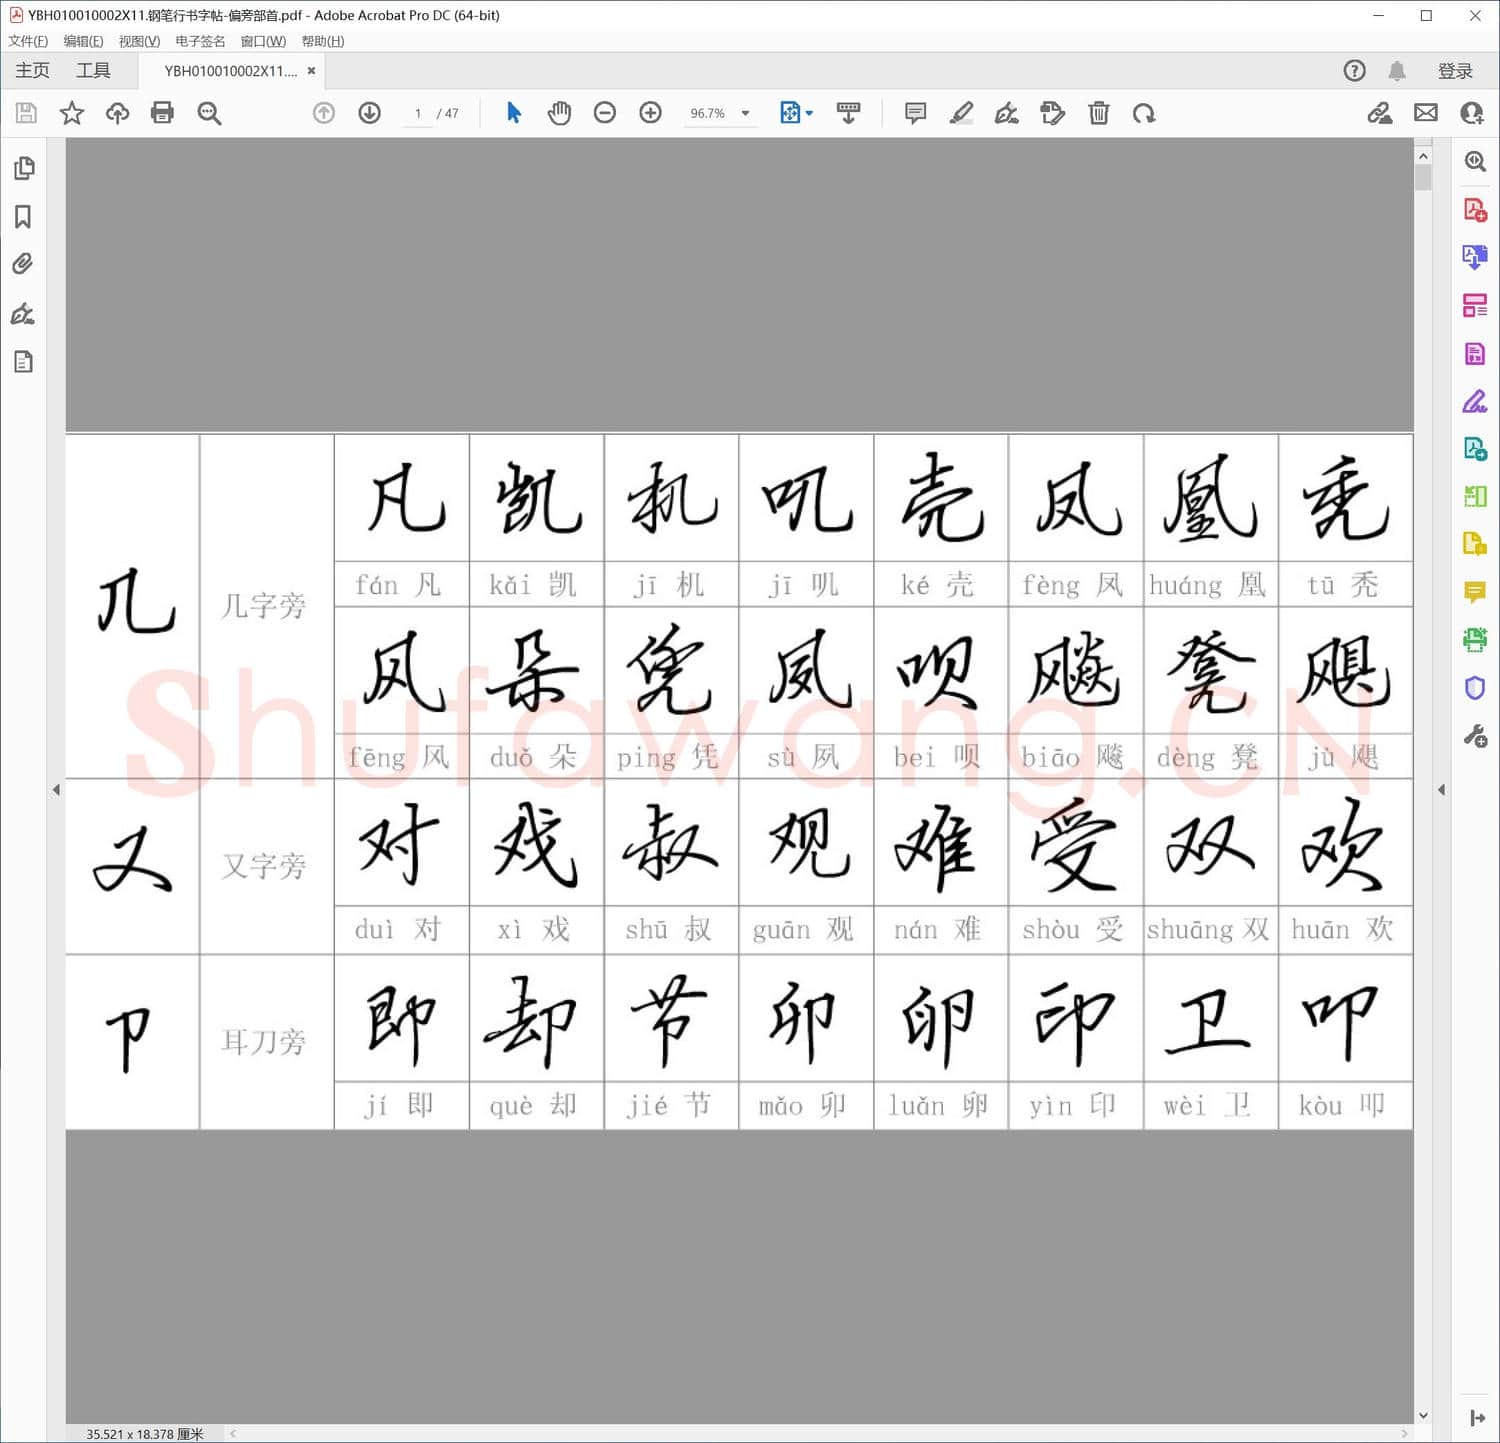Open the More Tools wrench icon

click(1475, 737)
